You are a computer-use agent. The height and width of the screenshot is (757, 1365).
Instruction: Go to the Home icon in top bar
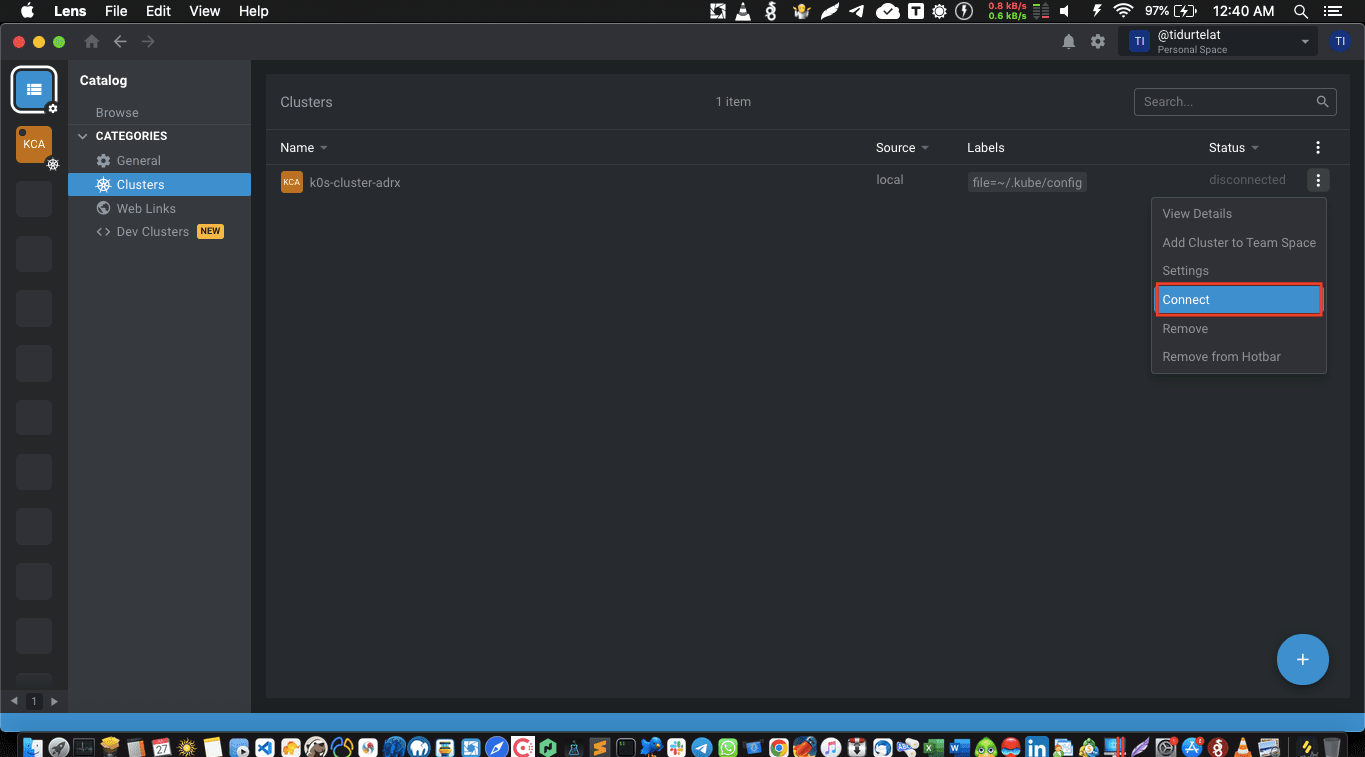[x=92, y=41]
